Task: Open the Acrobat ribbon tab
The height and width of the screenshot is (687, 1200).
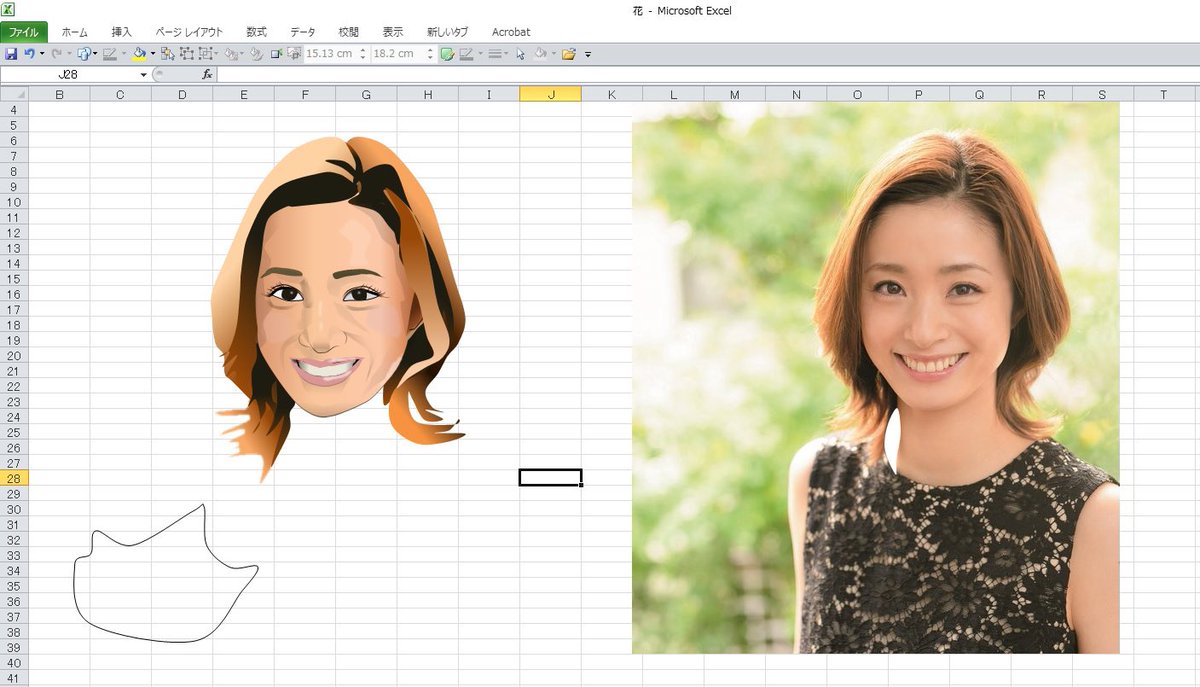Action: pyautogui.click(x=511, y=31)
